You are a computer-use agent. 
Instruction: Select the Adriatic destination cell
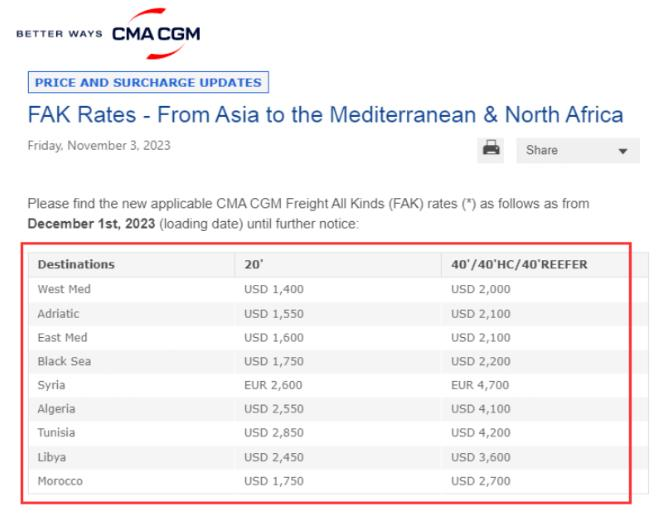(60, 314)
